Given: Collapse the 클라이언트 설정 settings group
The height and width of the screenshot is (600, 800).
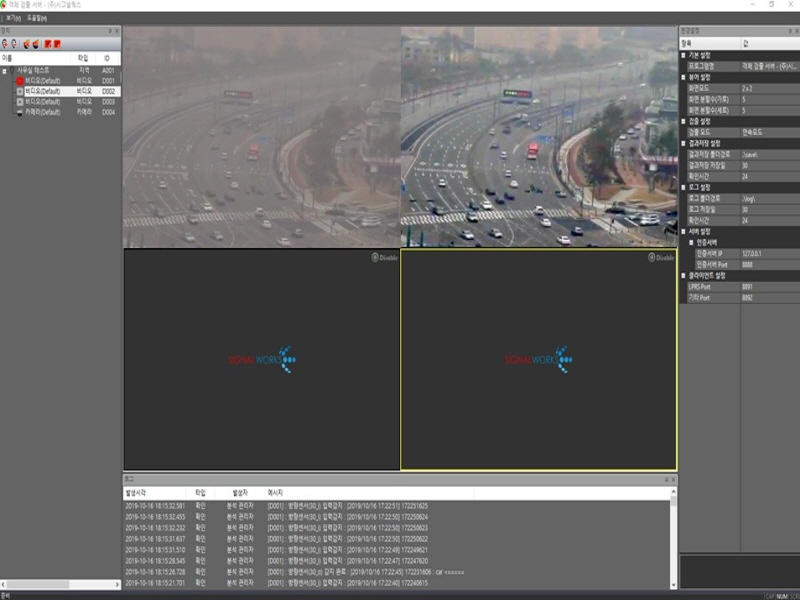Looking at the screenshot, I should coord(684,276).
